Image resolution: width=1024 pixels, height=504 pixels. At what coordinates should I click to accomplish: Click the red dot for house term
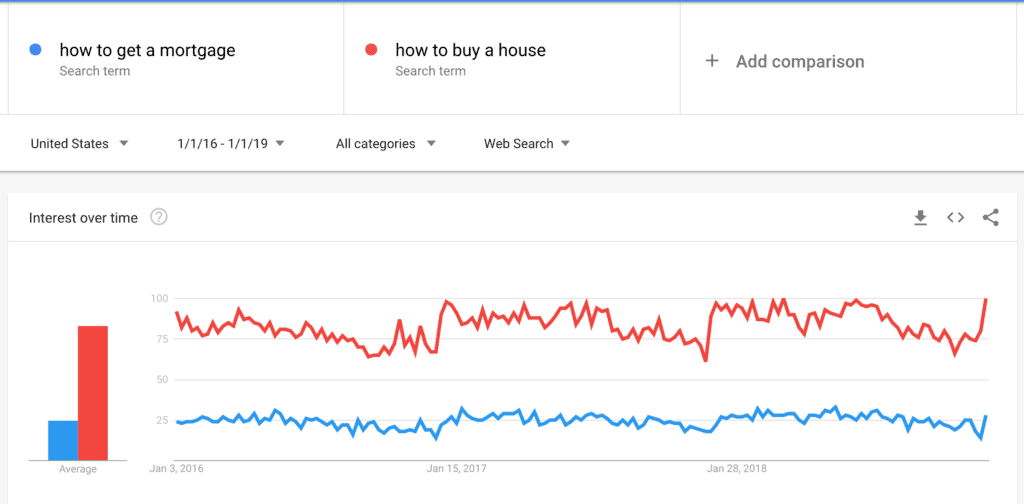coord(372,50)
